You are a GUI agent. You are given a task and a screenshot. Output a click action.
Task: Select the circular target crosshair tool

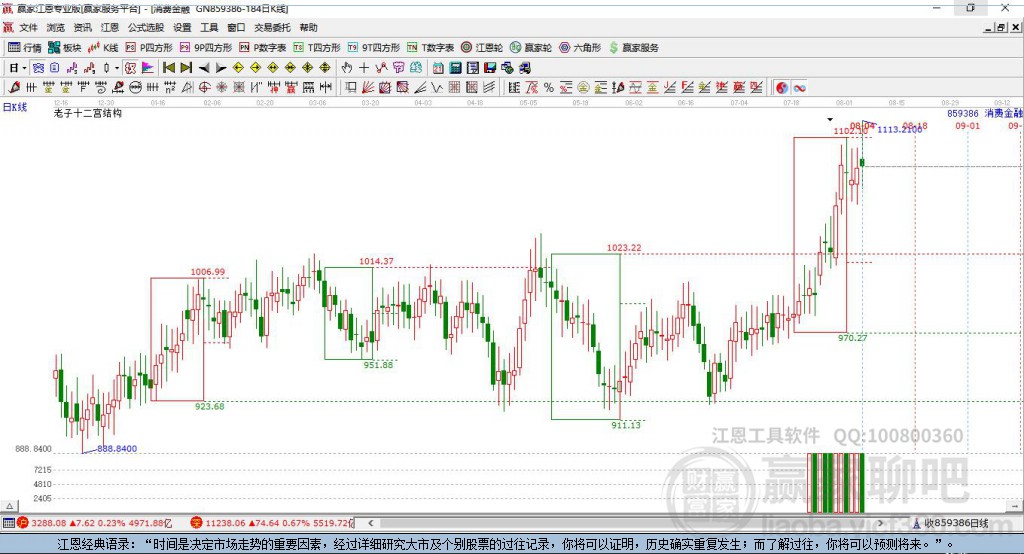coord(204,88)
